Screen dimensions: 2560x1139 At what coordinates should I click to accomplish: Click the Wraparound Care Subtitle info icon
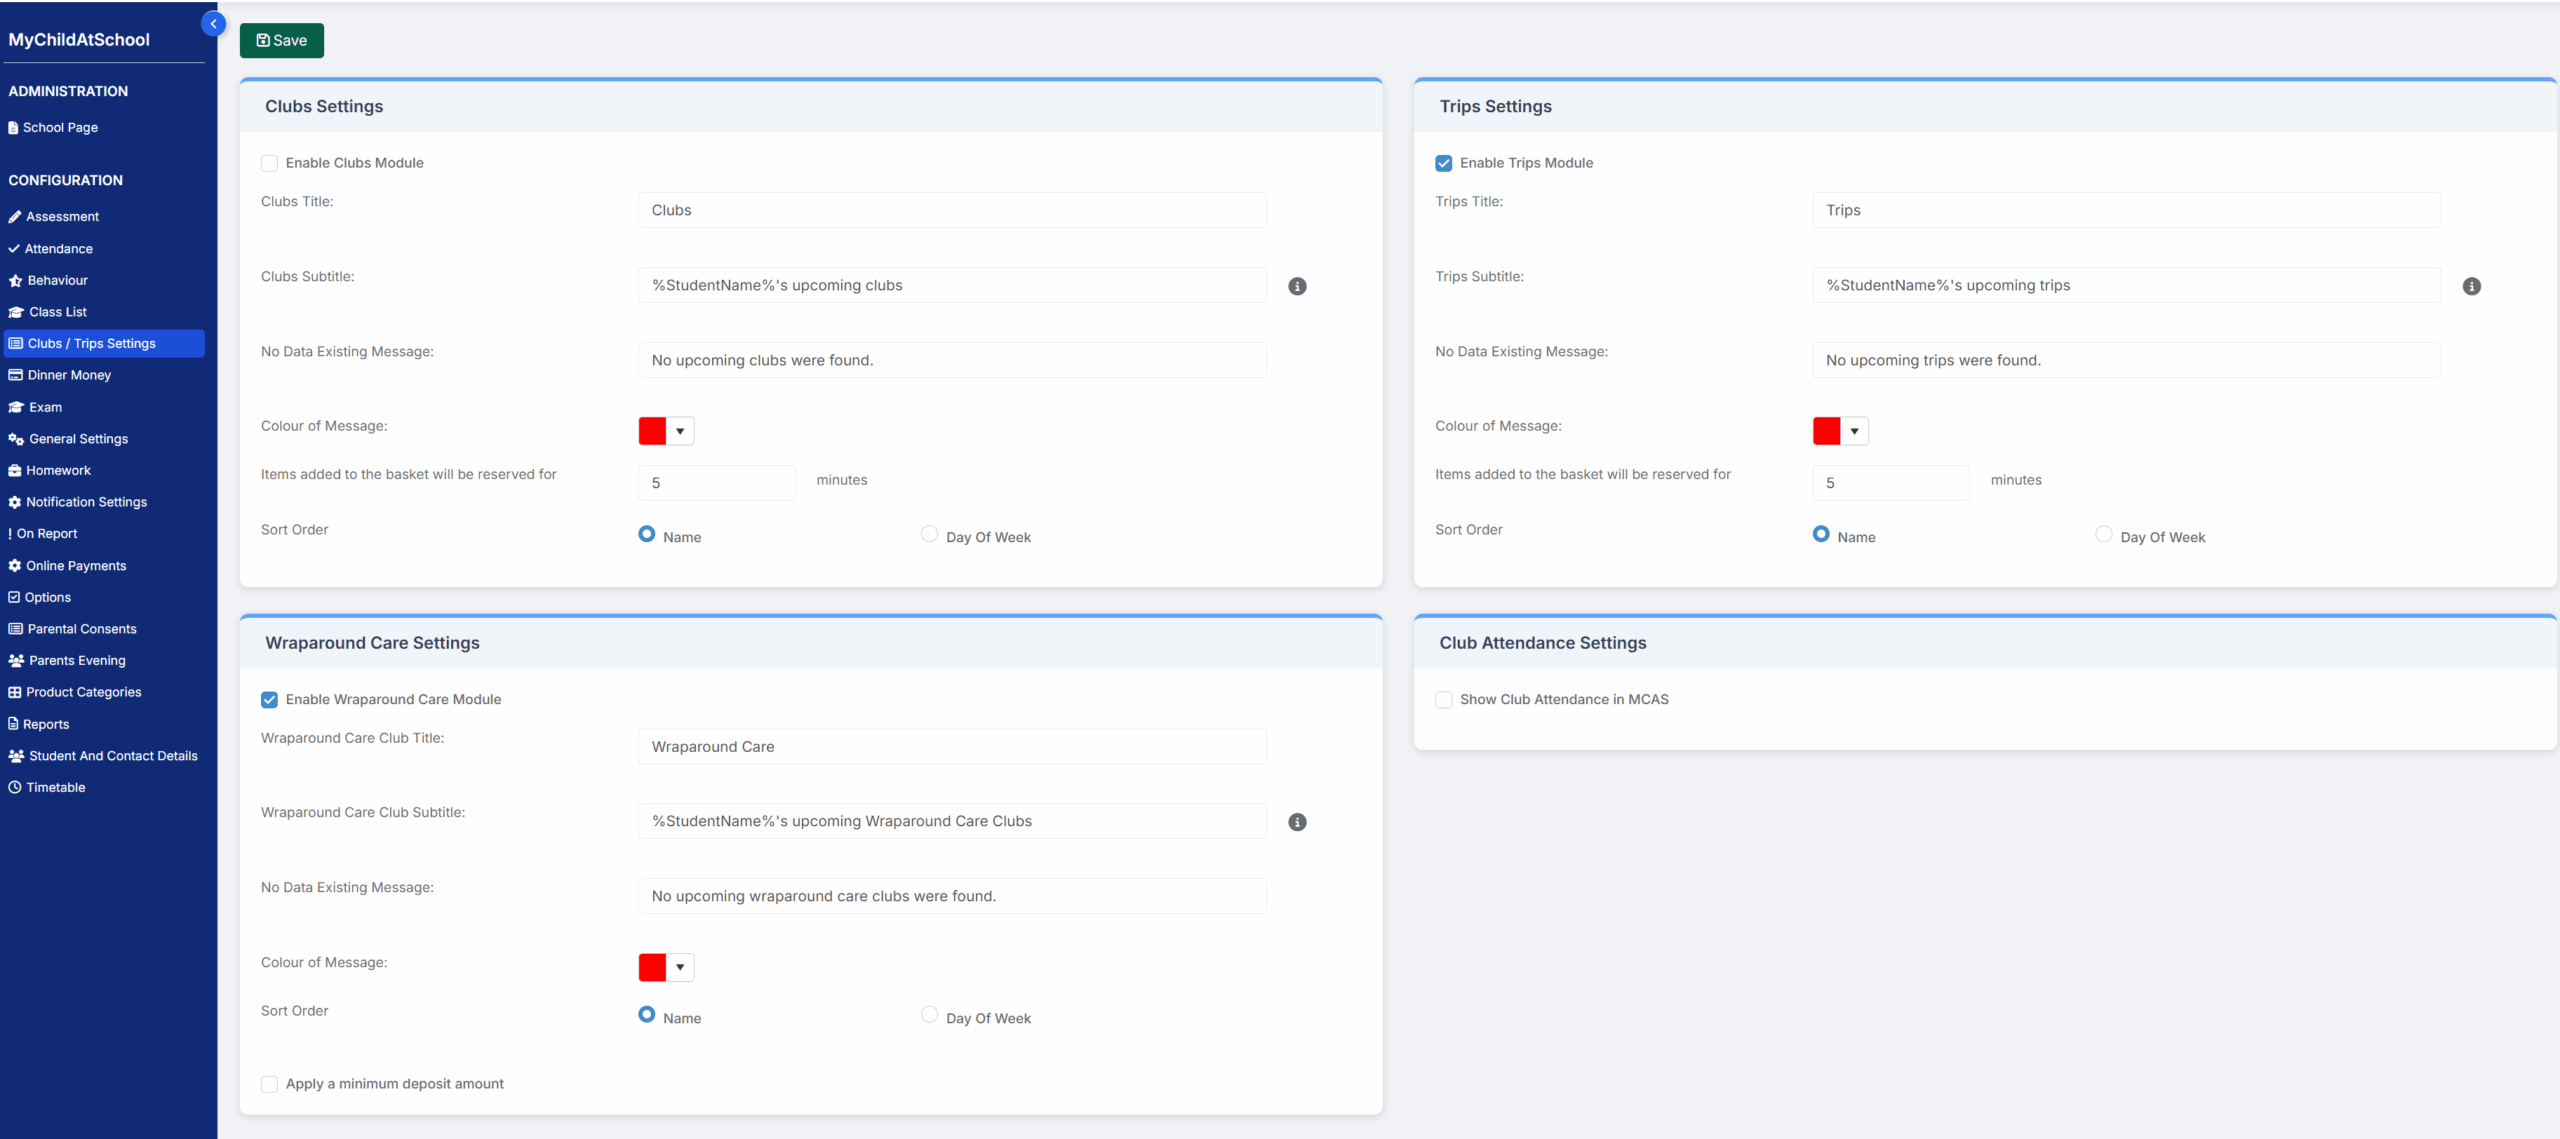pos(1297,822)
